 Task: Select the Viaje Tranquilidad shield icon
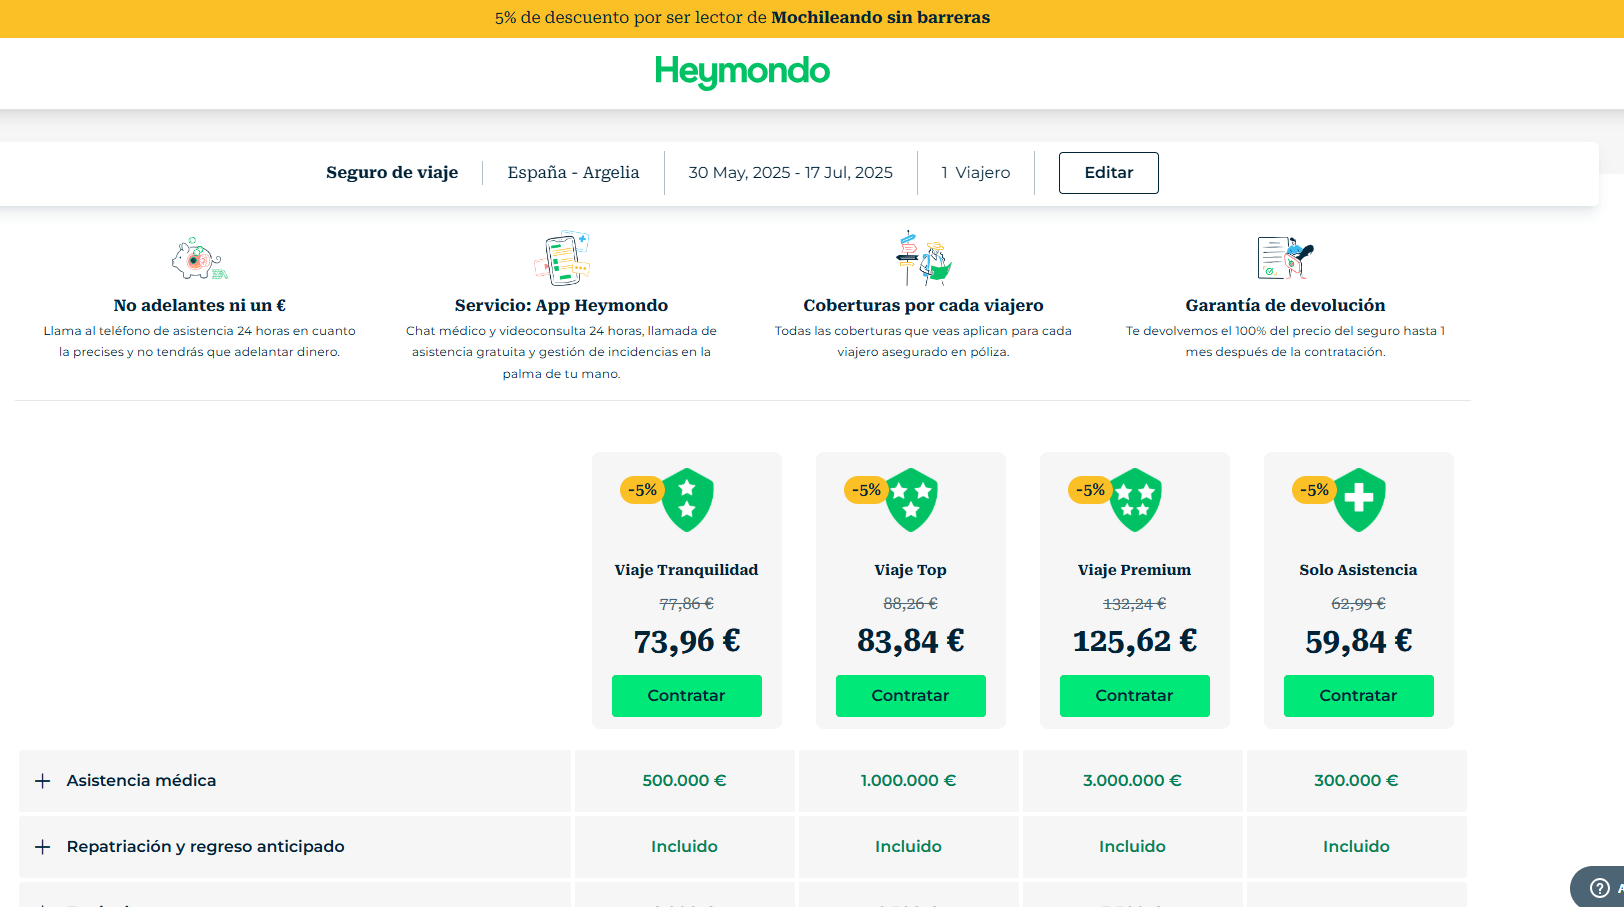click(x=687, y=501)
